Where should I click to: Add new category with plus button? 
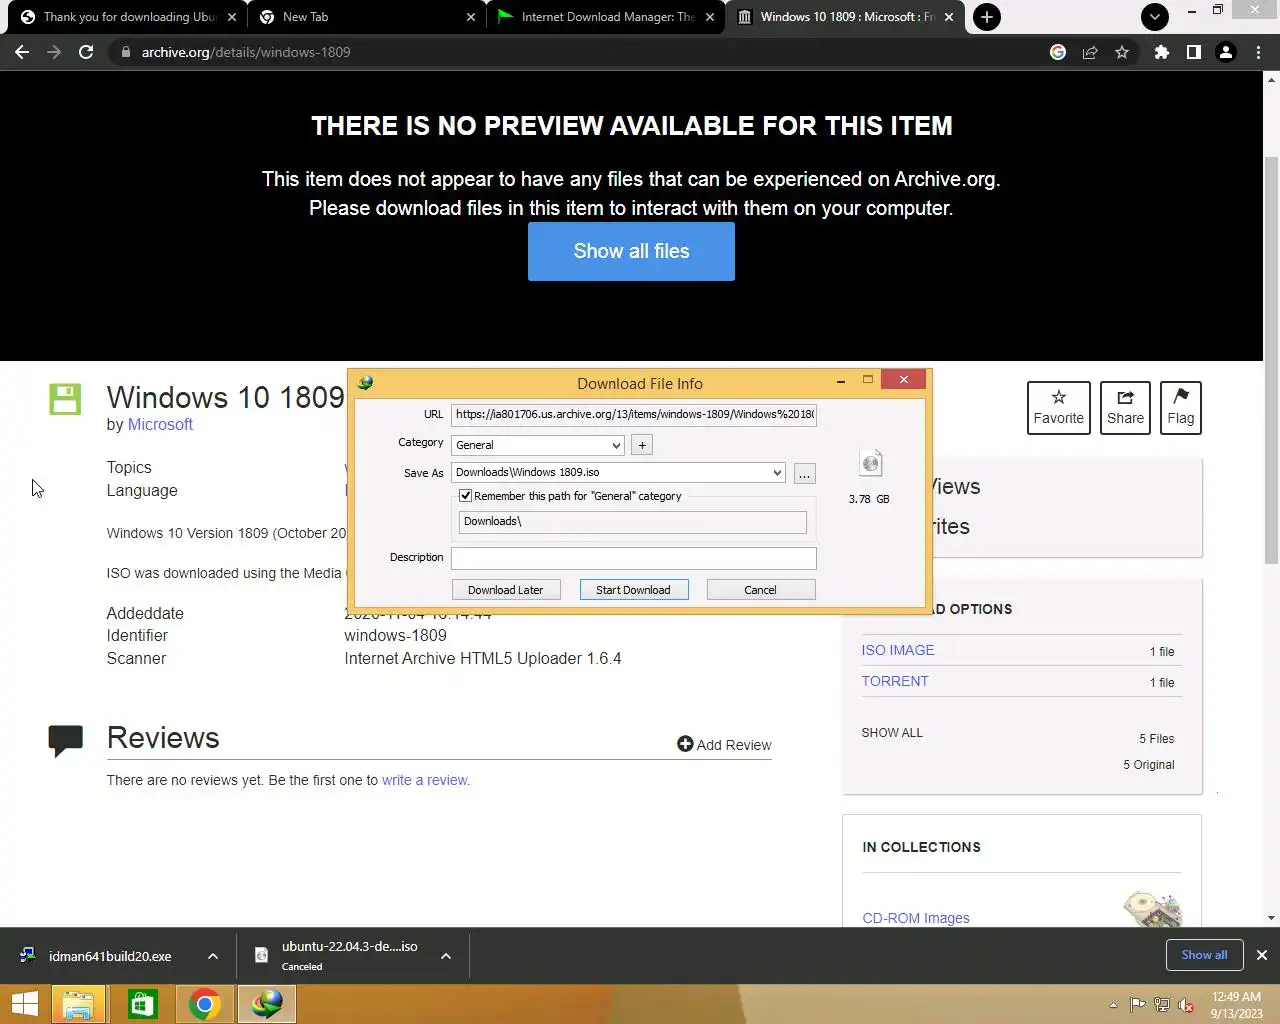pos(642,445)
